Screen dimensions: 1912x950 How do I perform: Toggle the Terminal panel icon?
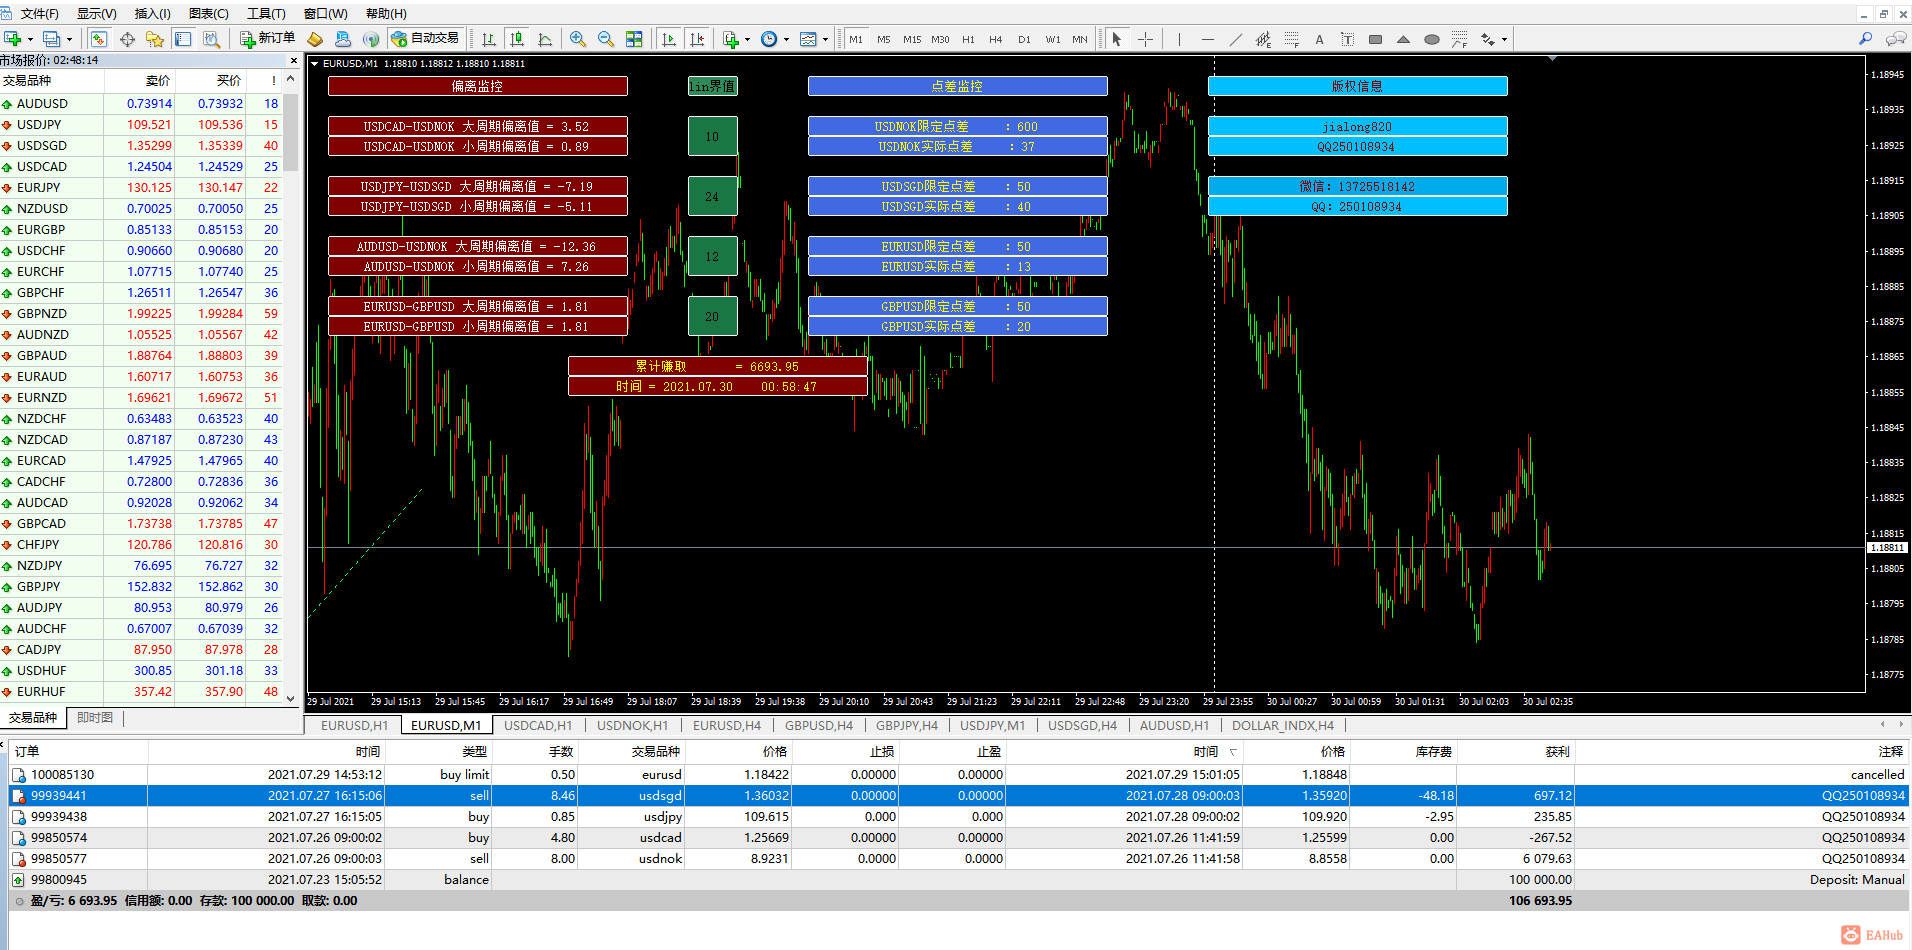(183, 39)
